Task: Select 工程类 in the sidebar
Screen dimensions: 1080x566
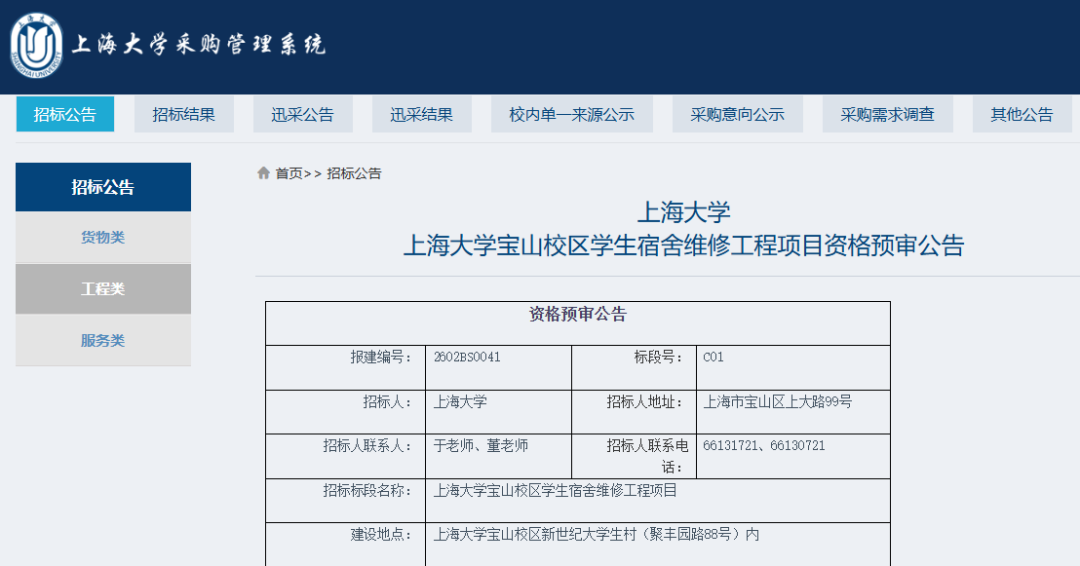Action: pos(103,289)
